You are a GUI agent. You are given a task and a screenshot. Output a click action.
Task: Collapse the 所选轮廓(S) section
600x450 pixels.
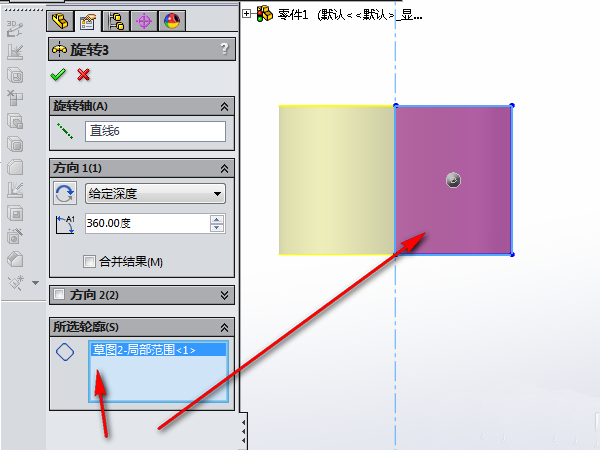tap(224, 328)
